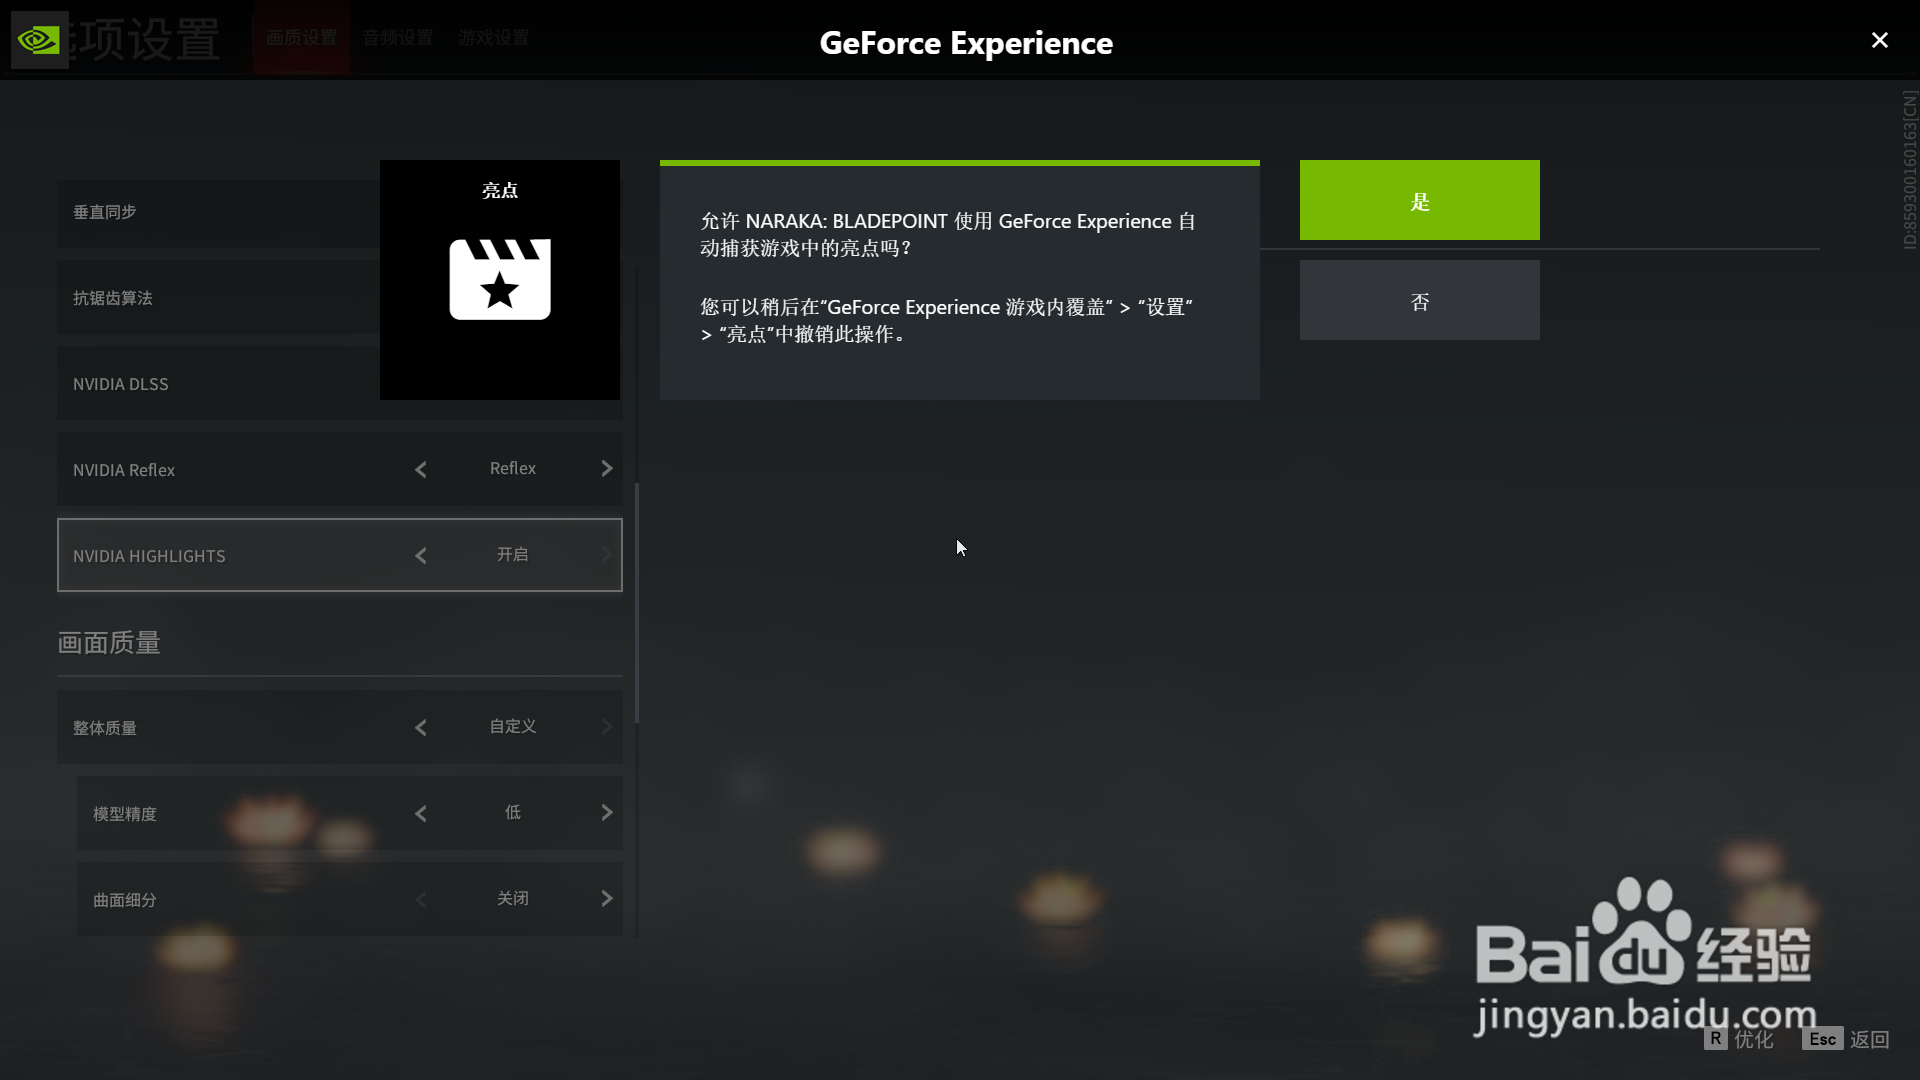This screenshot has height=1080, width=1920.
Task: Click the paragraph about undoing in 设置 > 亮点
Action: tap(946, 320)
